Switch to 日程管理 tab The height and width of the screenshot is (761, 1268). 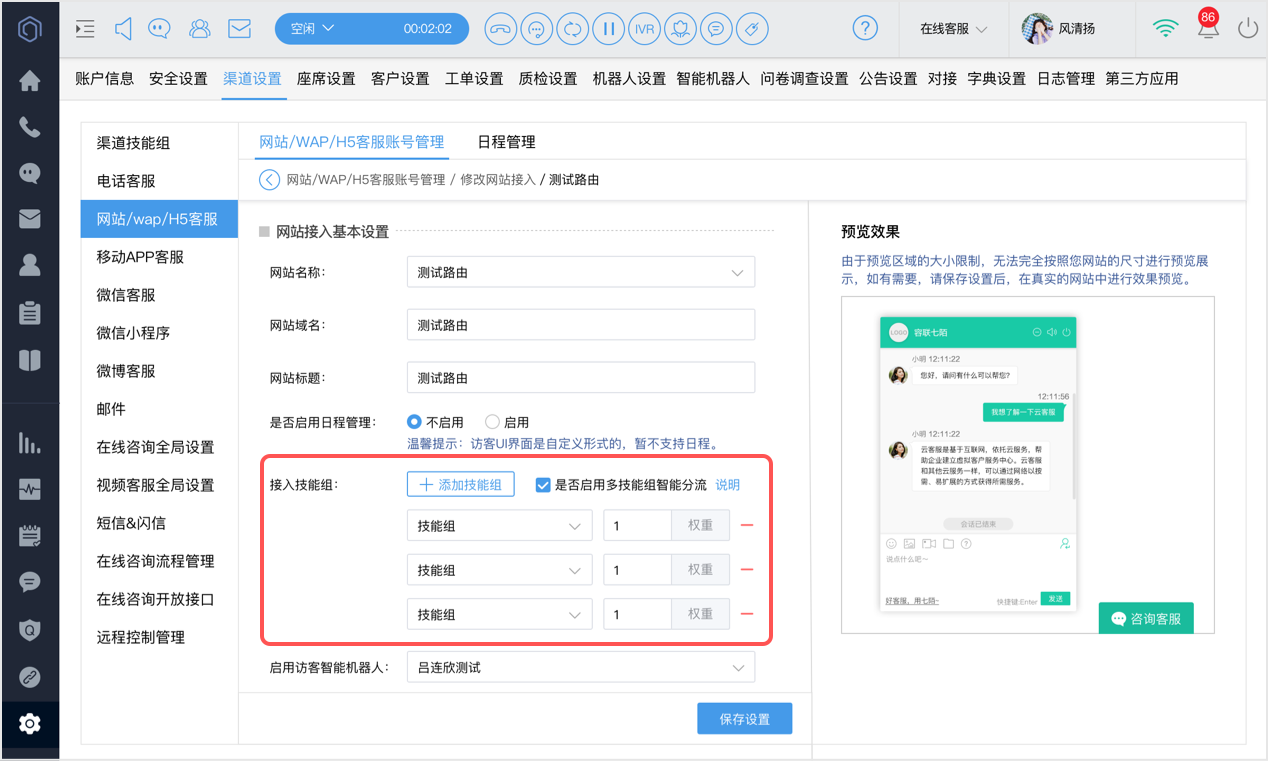pos(506,142)
